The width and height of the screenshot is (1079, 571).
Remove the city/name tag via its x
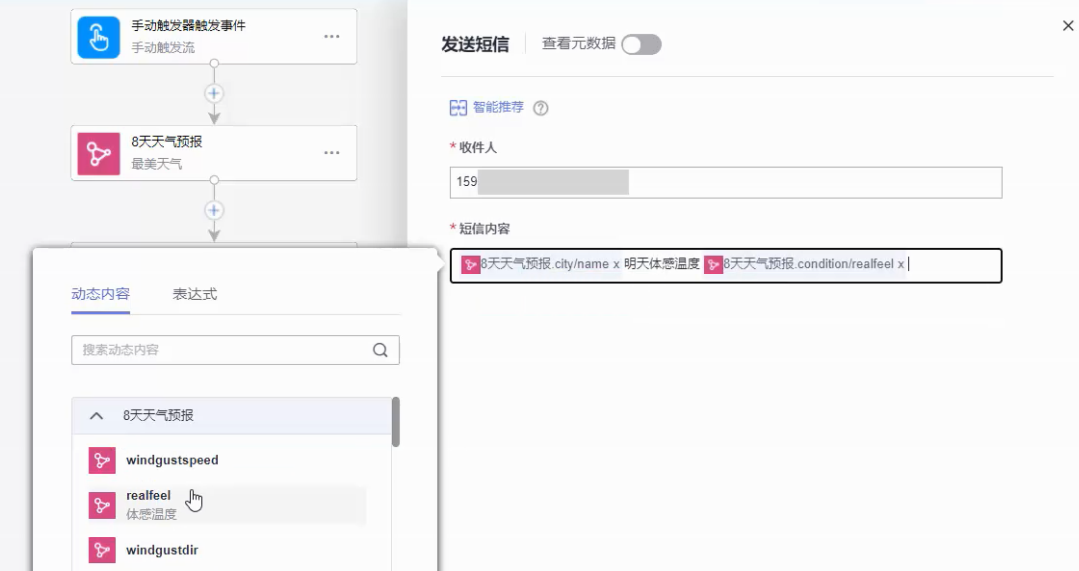[x=616, y=264]
